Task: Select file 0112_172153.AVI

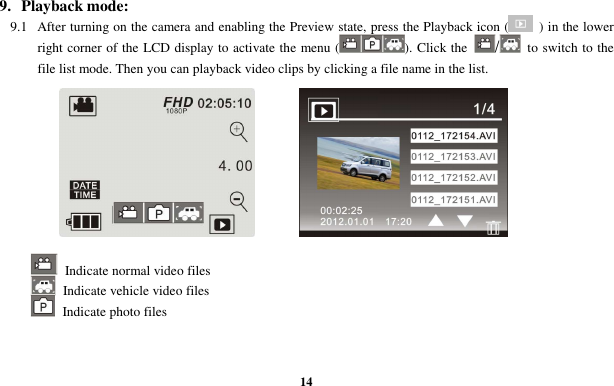Action: coord(454,157)
